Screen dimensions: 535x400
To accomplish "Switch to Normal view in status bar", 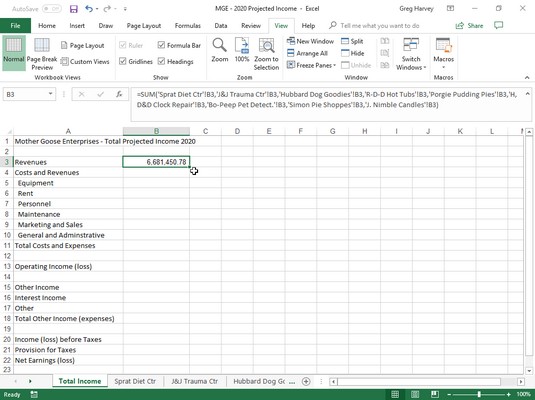I will pos(395,395).
